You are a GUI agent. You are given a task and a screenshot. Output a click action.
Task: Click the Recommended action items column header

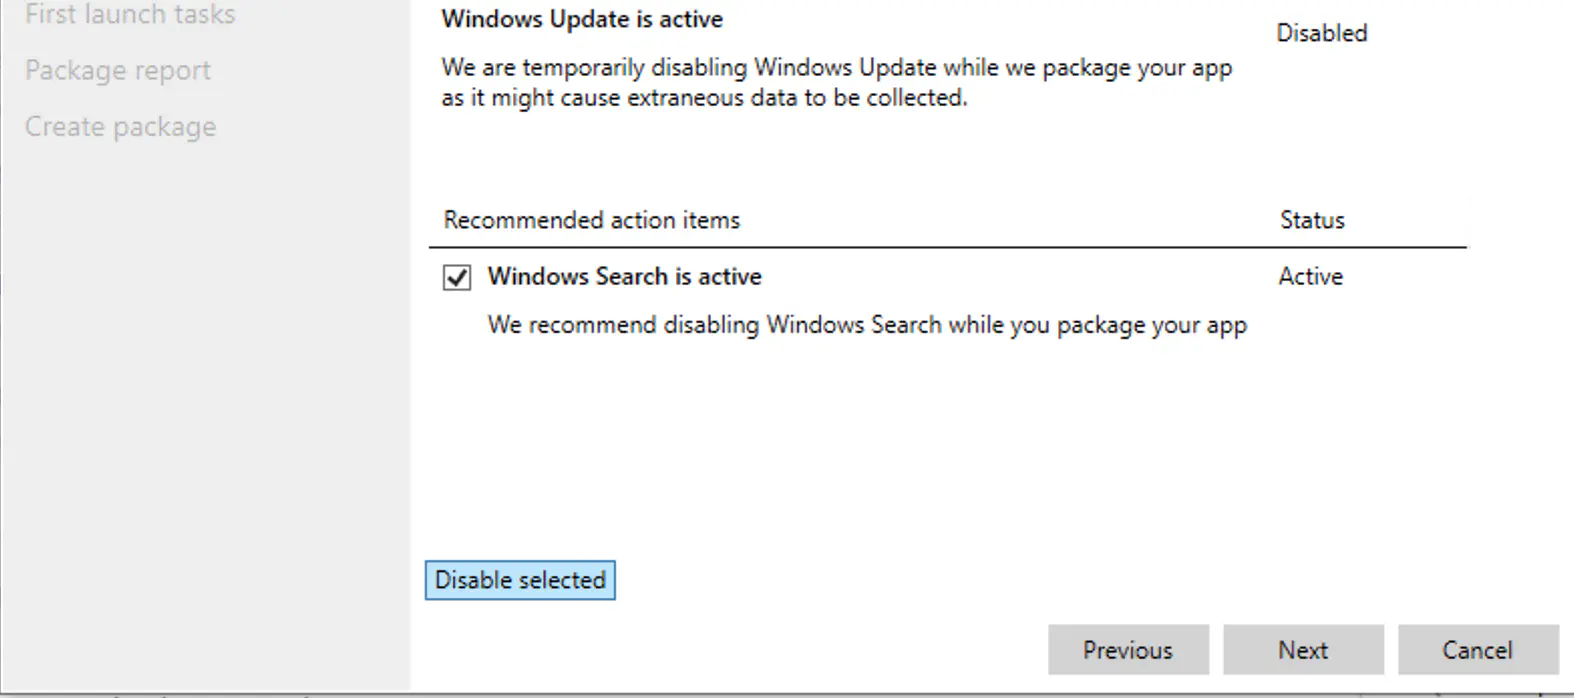[592, 220]
